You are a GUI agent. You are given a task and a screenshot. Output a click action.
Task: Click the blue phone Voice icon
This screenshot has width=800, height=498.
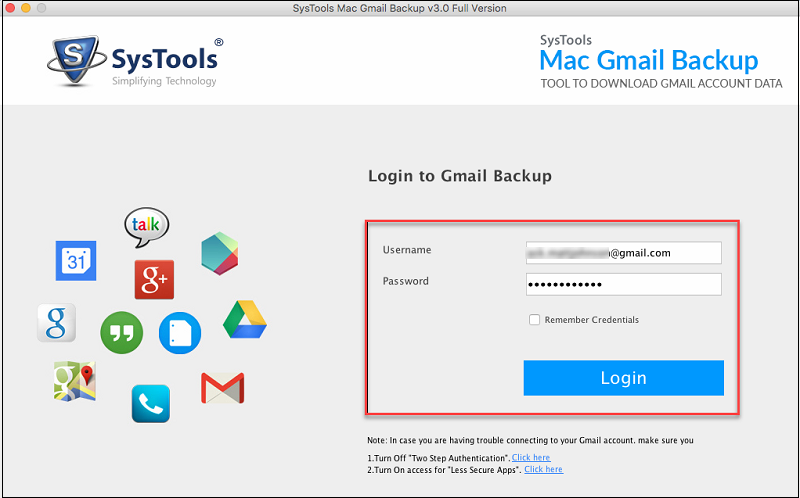coord(151,404)
